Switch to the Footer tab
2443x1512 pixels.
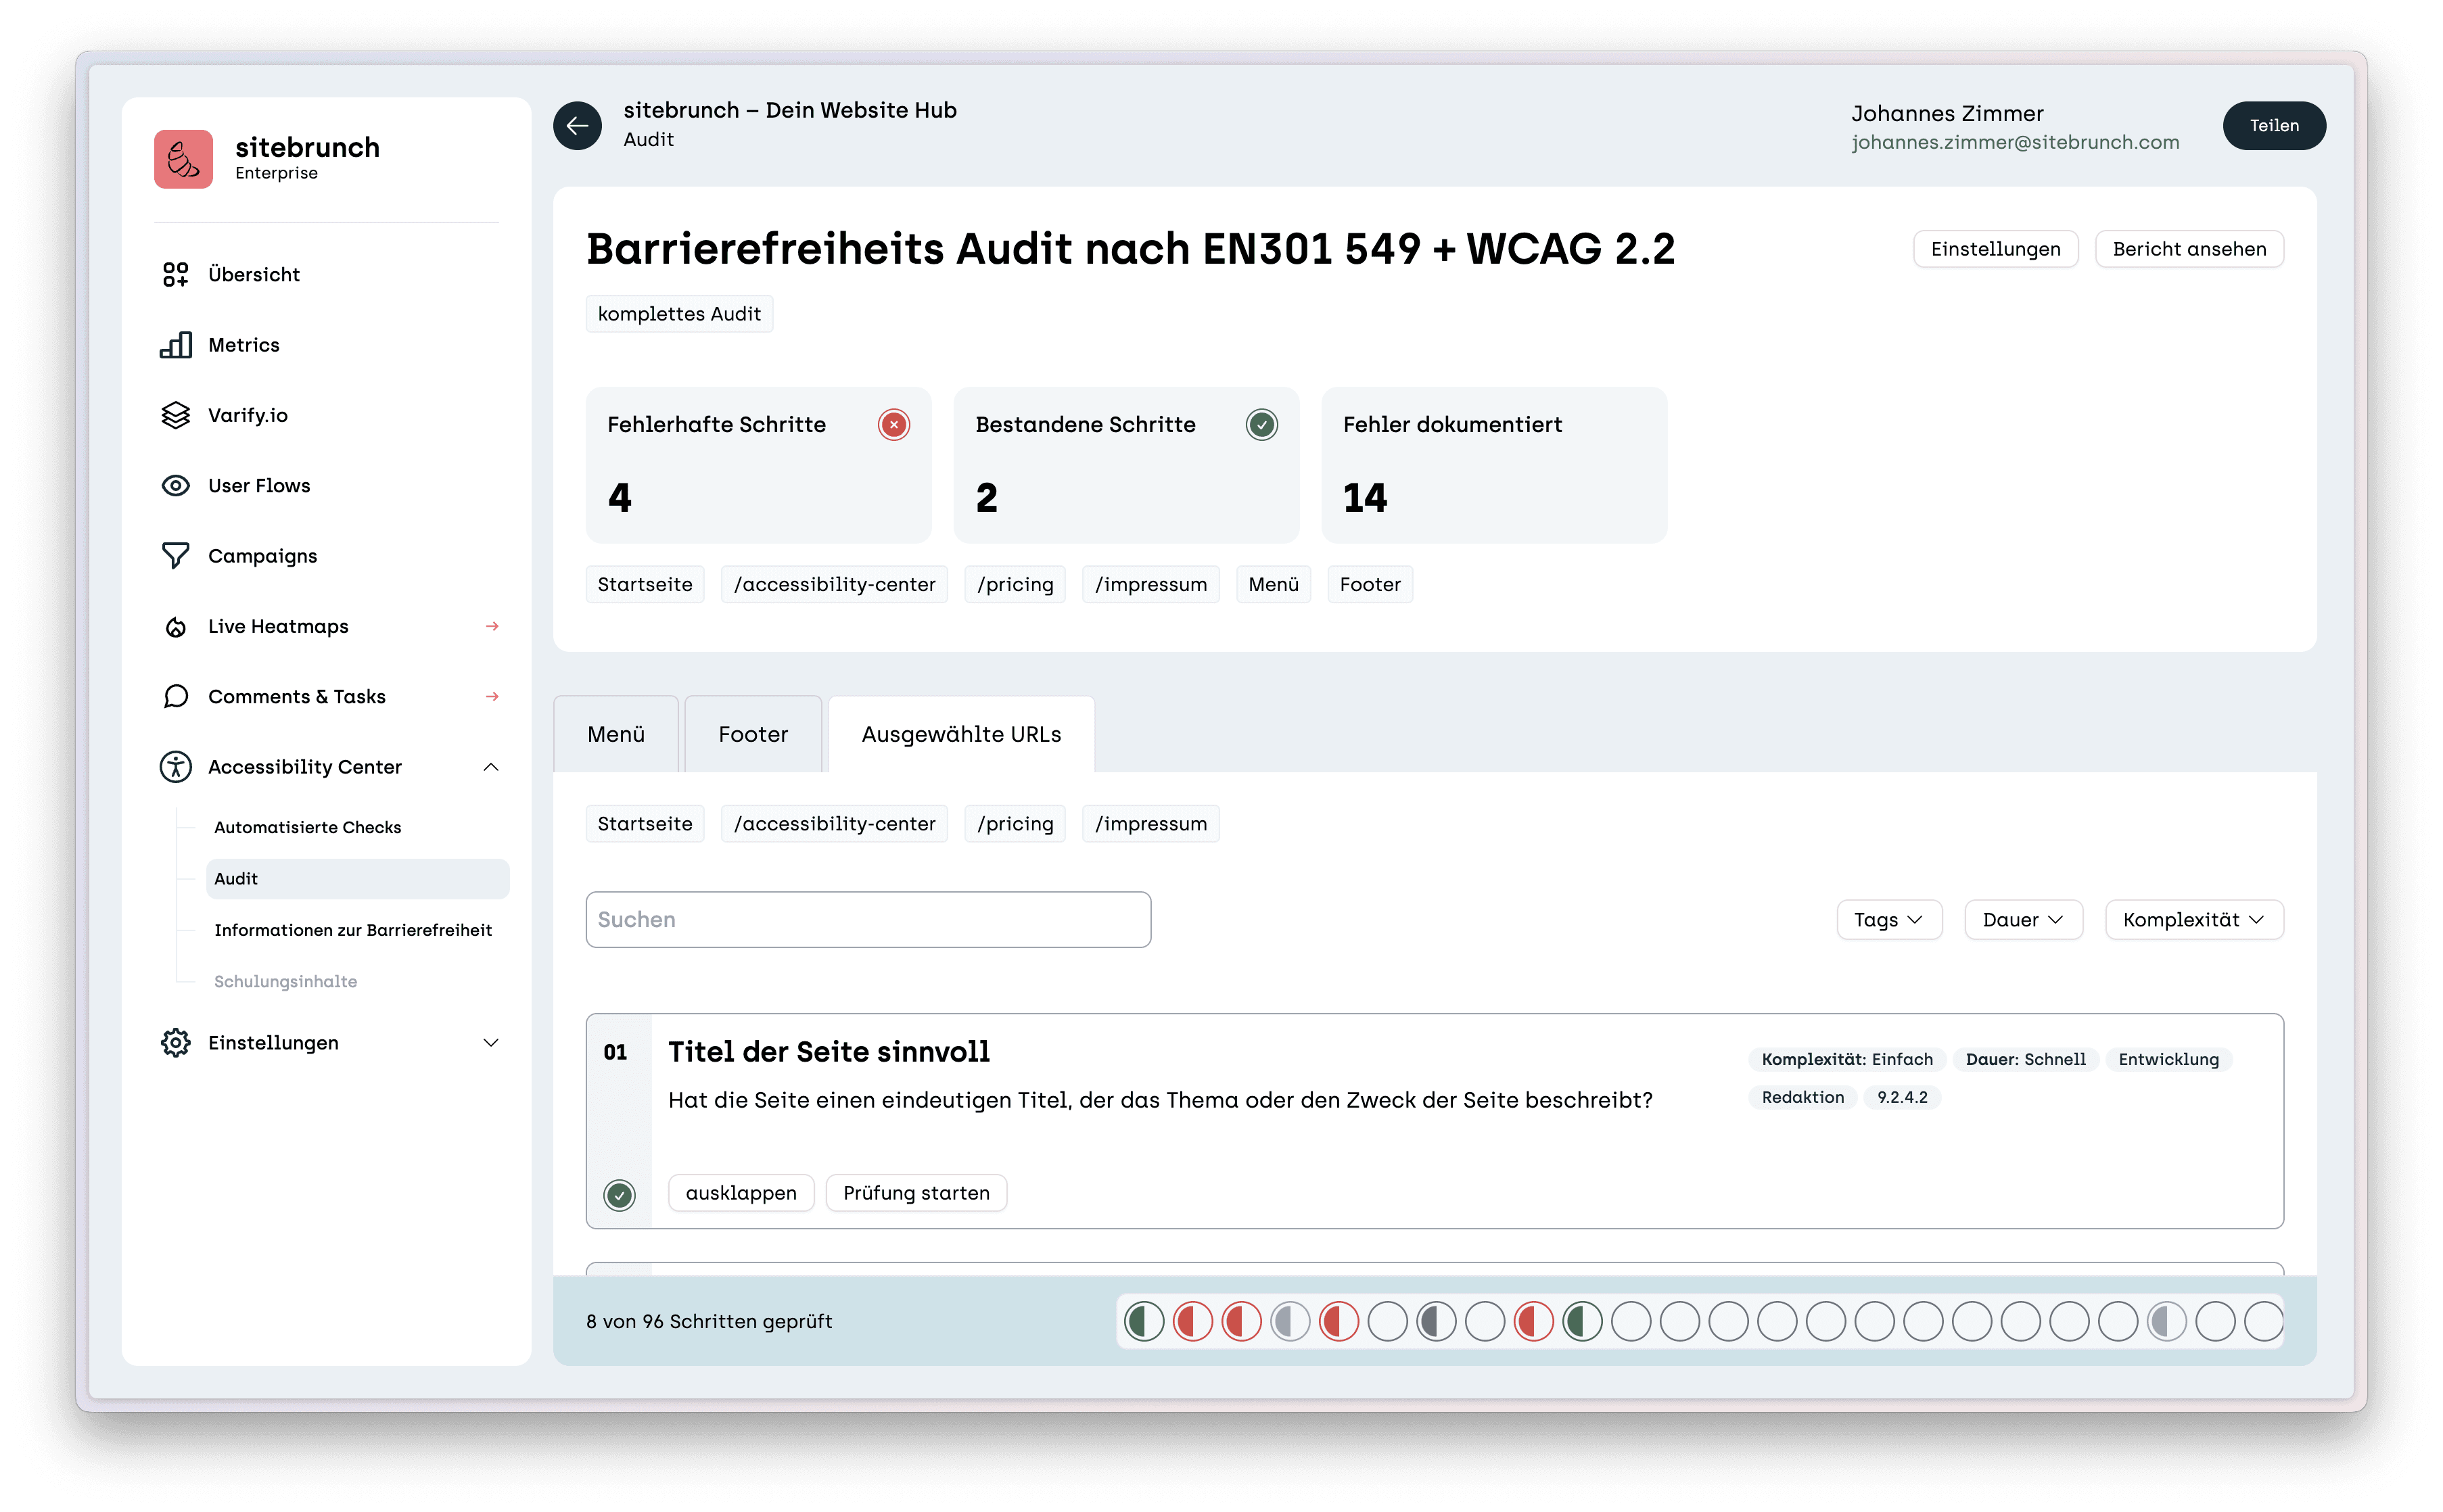coord(752,733)
